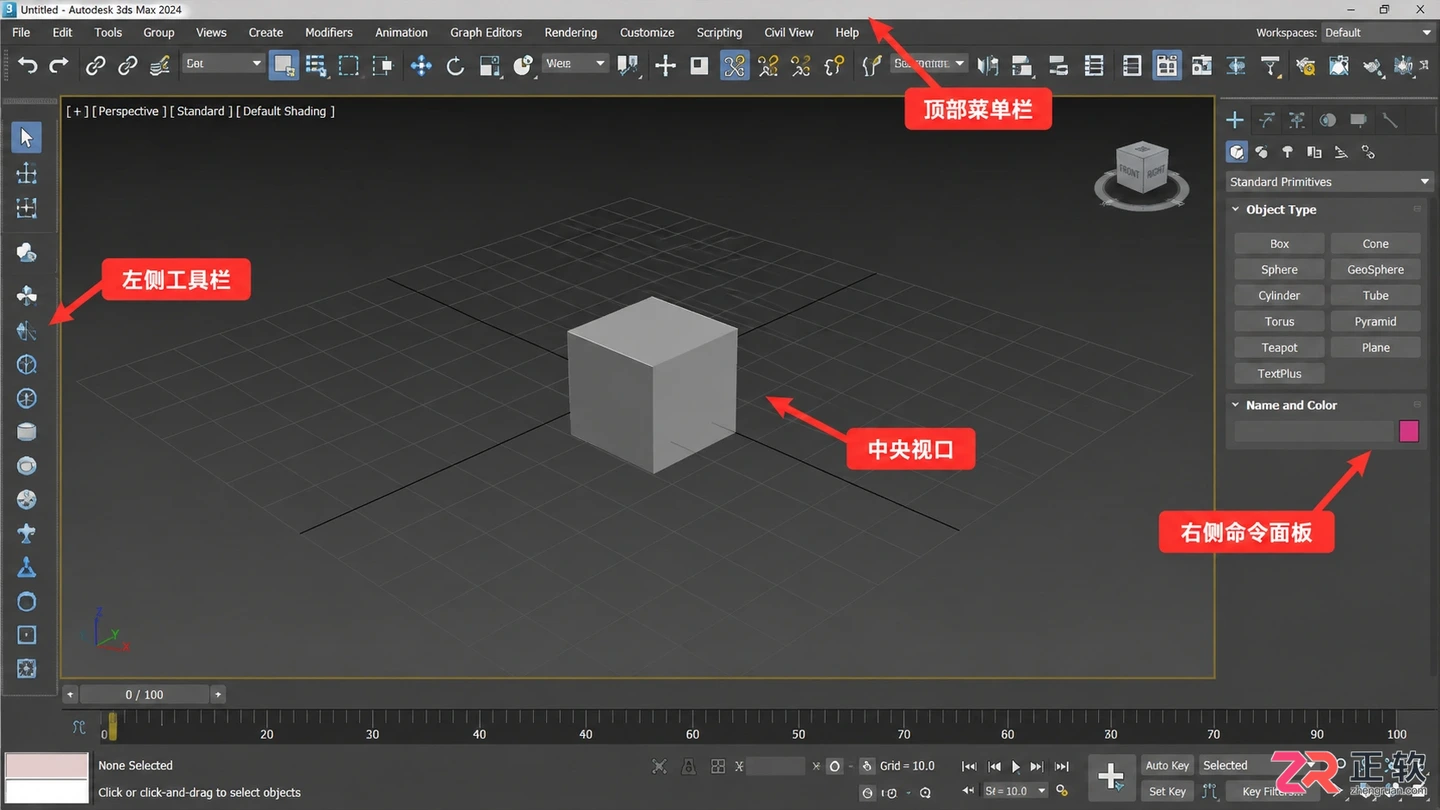Image resolution: width=1440 pixels, height=810 pixels.
Task: Toggle the Angle Snap icon
Action: click(768, 66)
